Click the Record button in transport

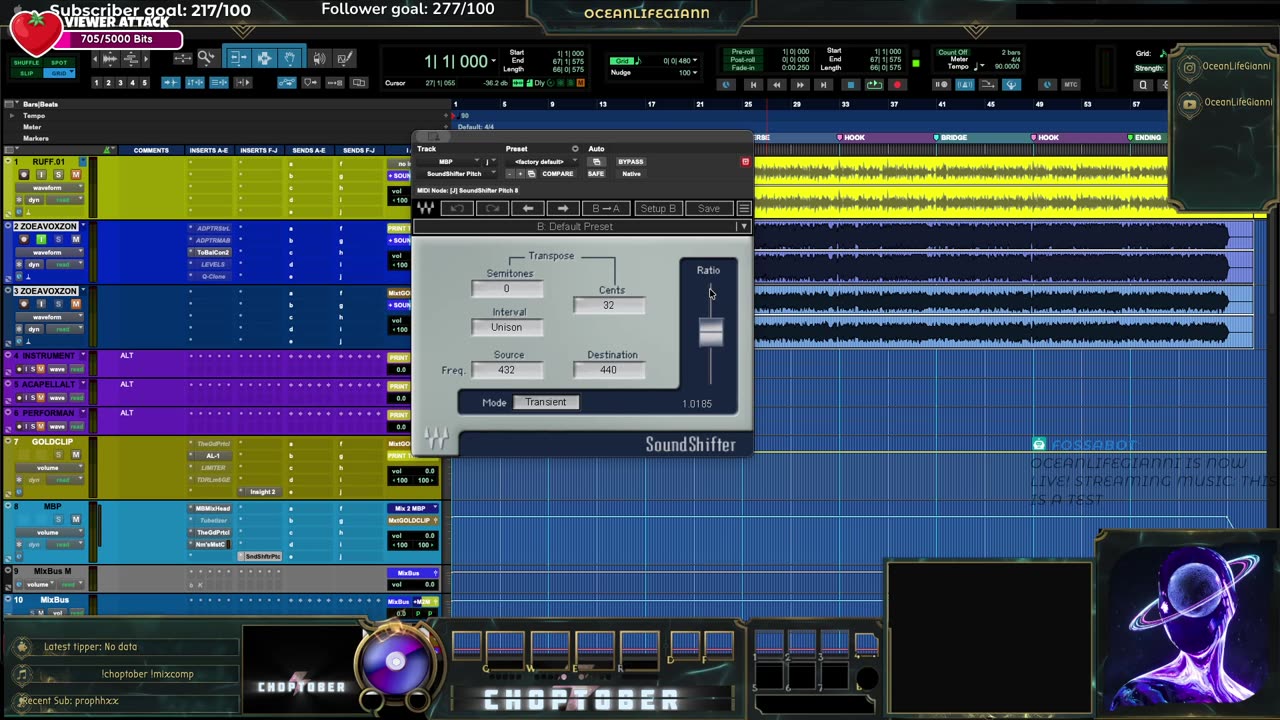click(896, 85)
